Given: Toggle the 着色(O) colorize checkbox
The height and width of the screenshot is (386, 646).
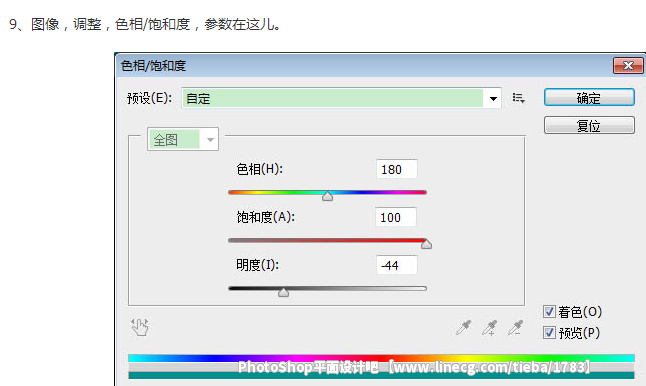Looking at the screenshot, I should pyautogui.click(x=549, y=311).
